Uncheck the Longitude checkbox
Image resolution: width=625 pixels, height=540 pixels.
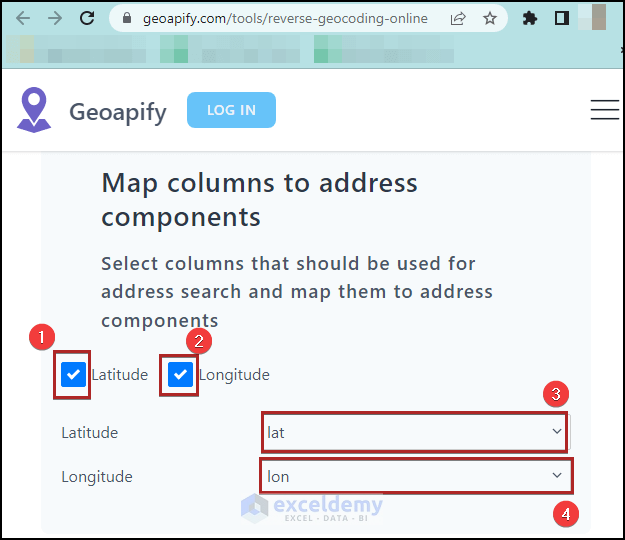point(180,375)
